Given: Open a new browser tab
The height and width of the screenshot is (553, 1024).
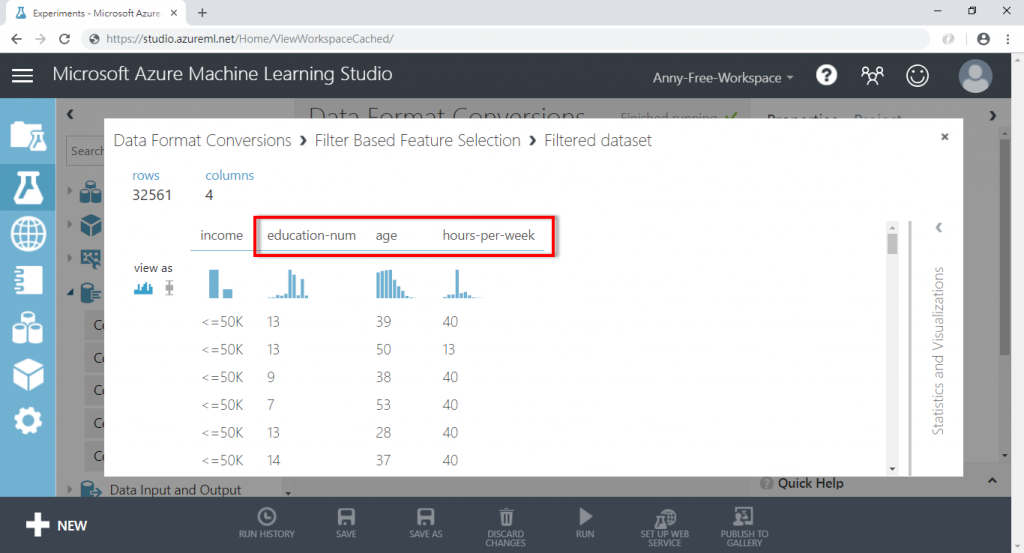Looking at the screenshot, I should 202,12.
